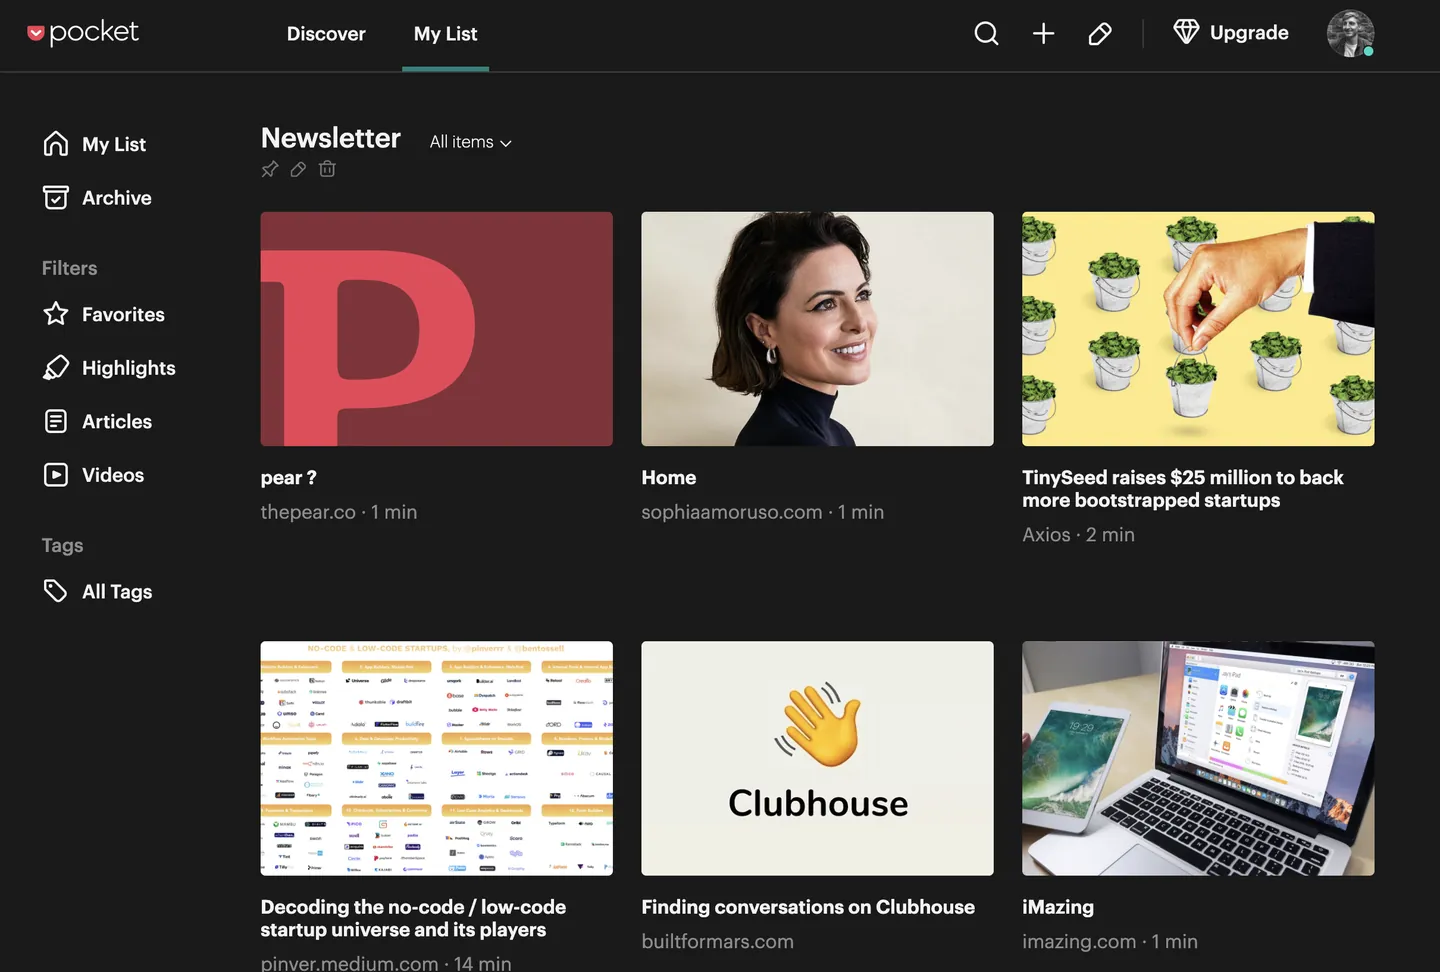Click the Pocket logo
Image resolution: width=1440 pixels, height=972 pixels.
(82, 33)
